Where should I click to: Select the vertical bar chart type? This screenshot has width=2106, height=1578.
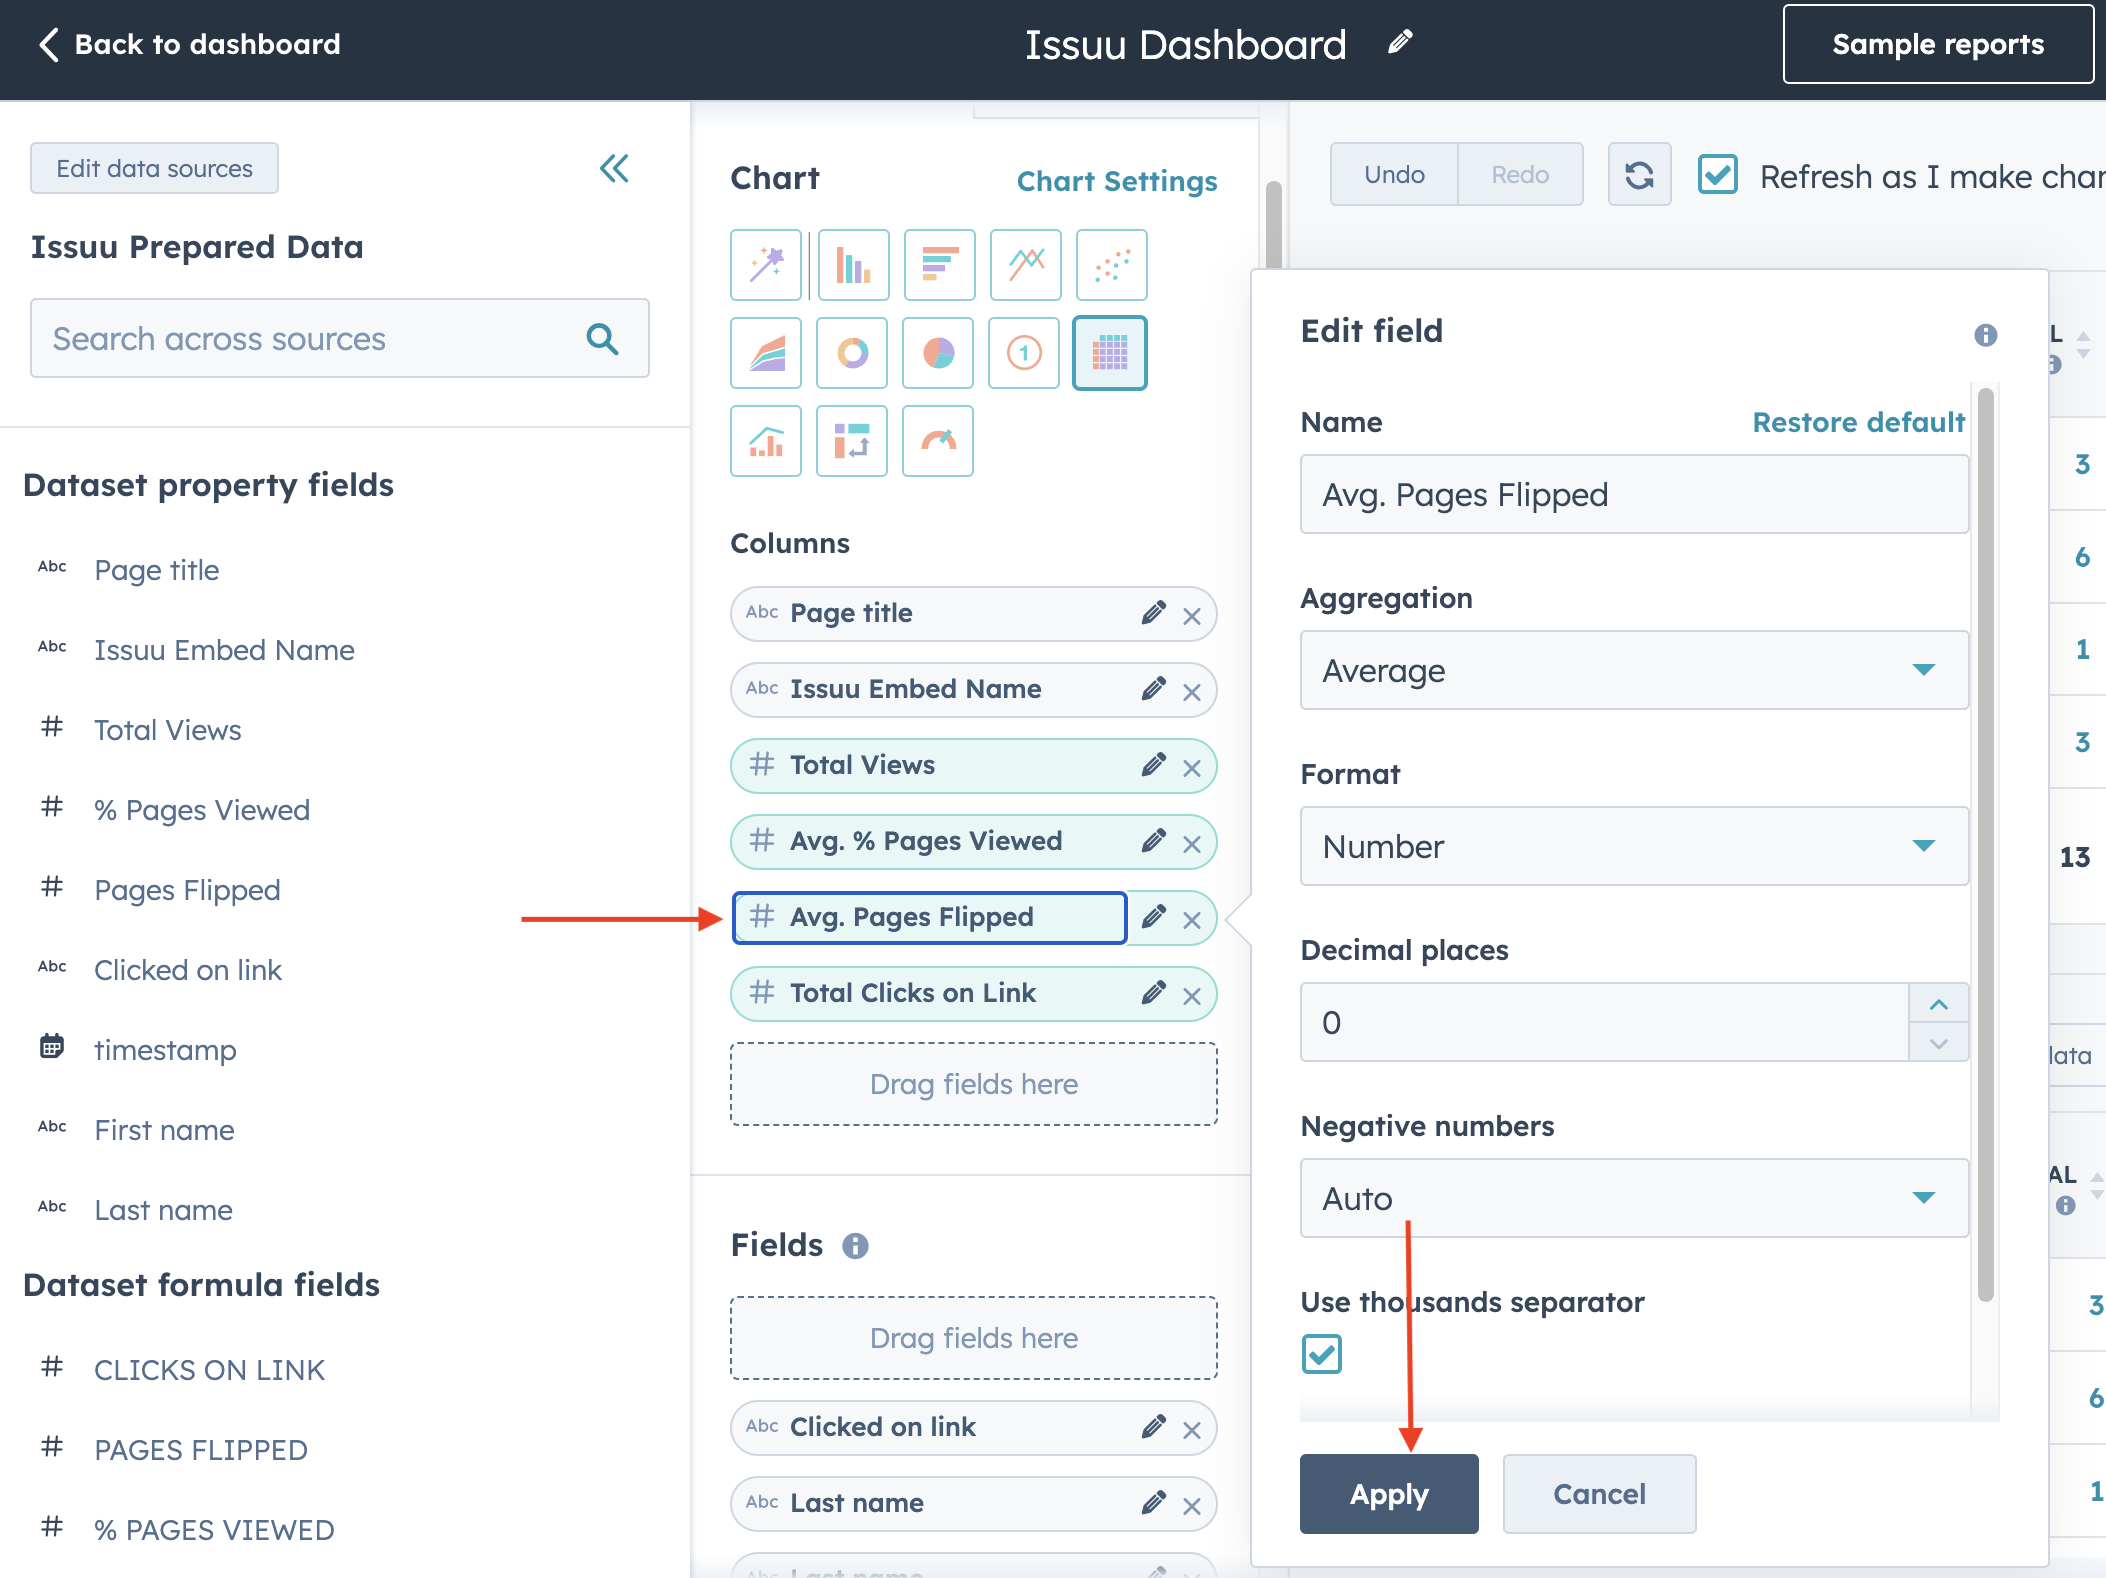coord(853,265)
